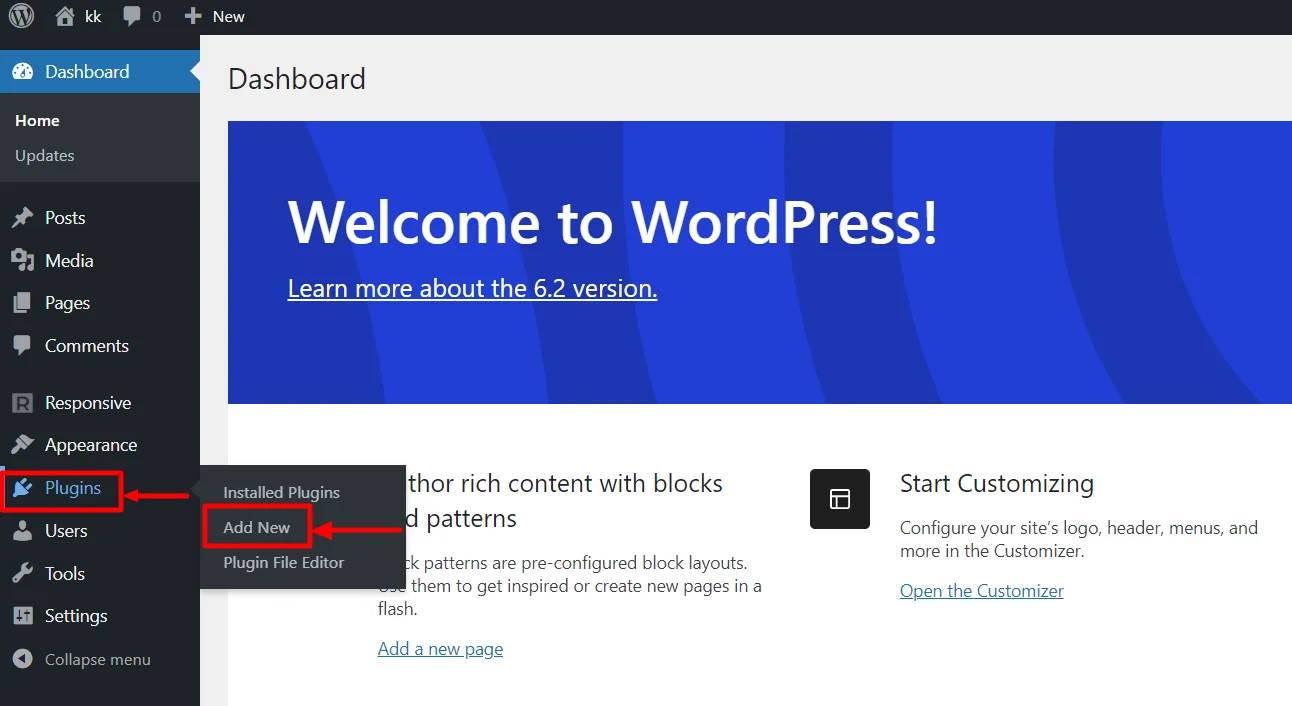Screen dimensions: 1292x706
Task: Click the Appearance paintbrush icon
Action: click(x=22, y=445)
